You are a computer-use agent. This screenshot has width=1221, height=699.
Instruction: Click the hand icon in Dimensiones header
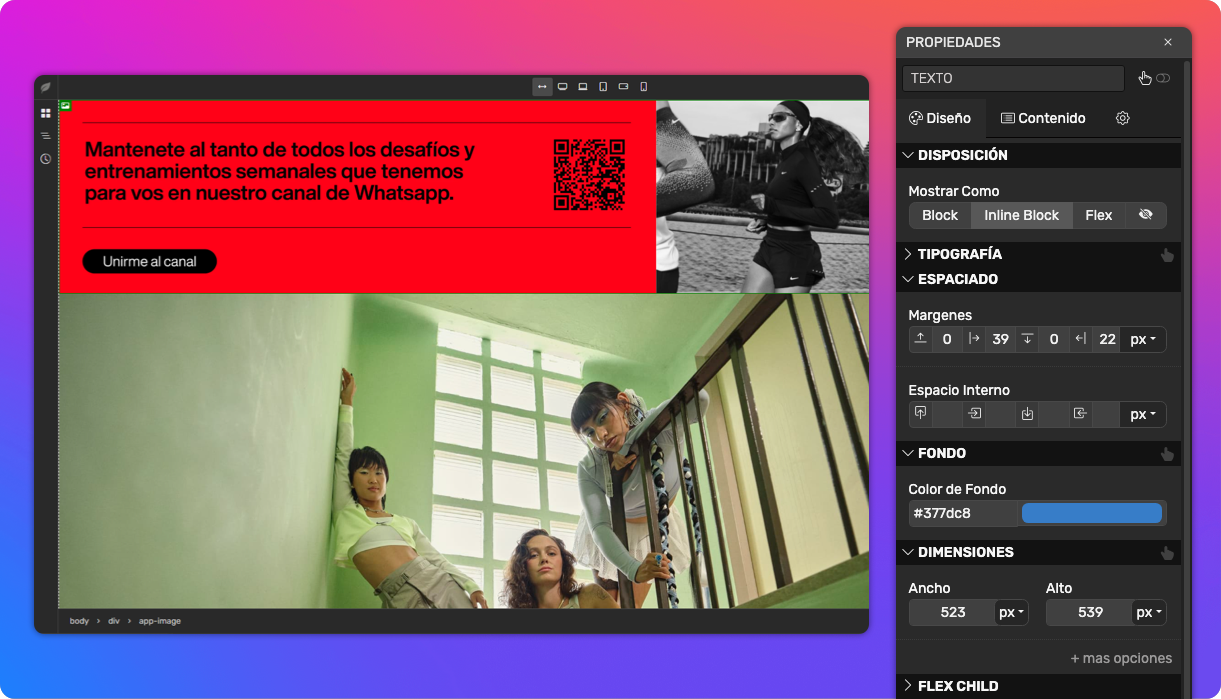point(1167,553)
